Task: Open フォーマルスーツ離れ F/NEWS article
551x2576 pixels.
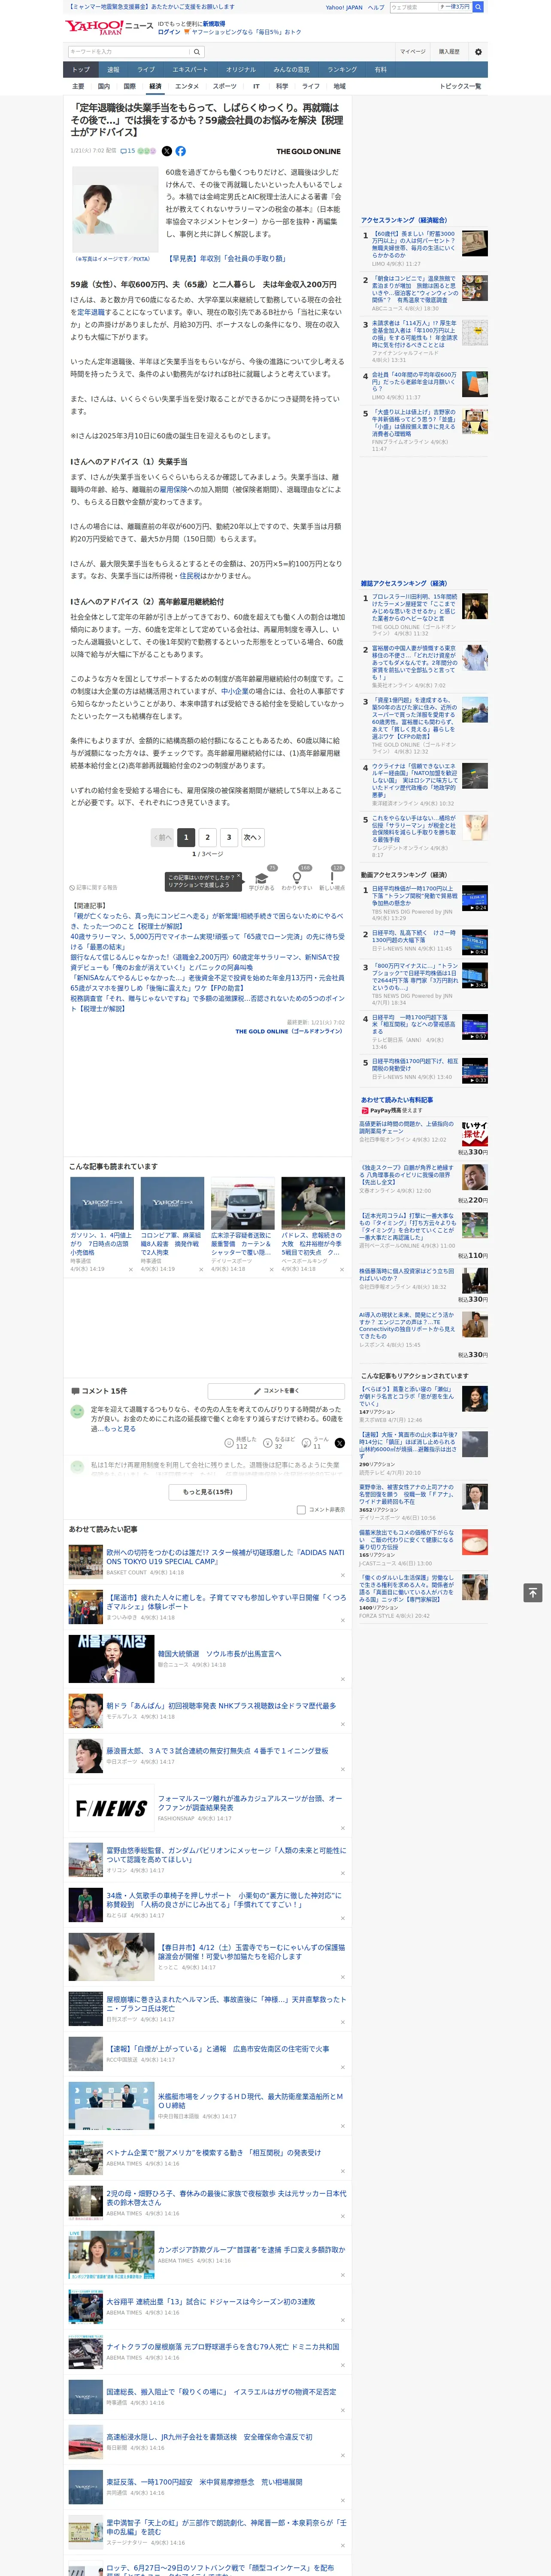Action: [250, 1803]
